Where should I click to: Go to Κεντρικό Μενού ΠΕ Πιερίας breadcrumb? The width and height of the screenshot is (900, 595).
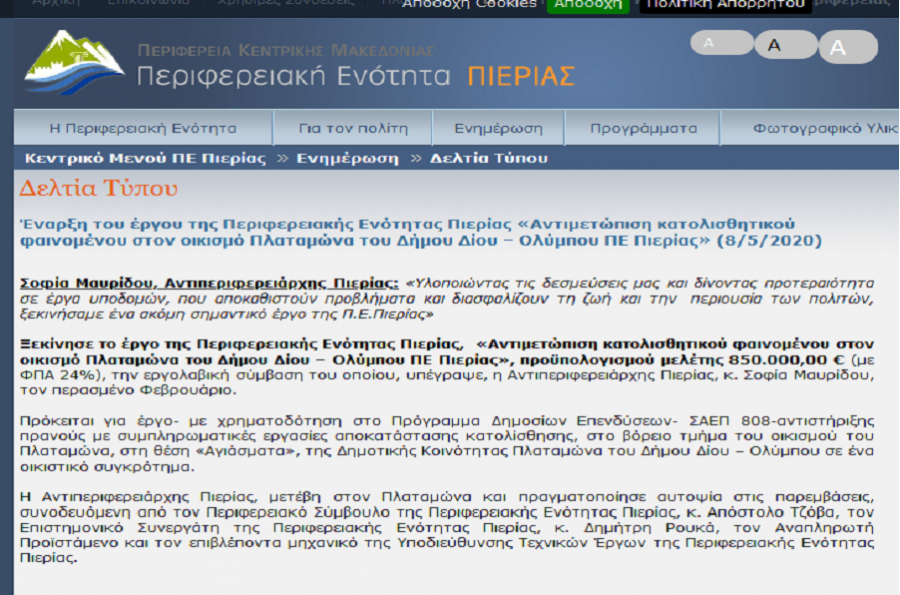coord(145,158)
